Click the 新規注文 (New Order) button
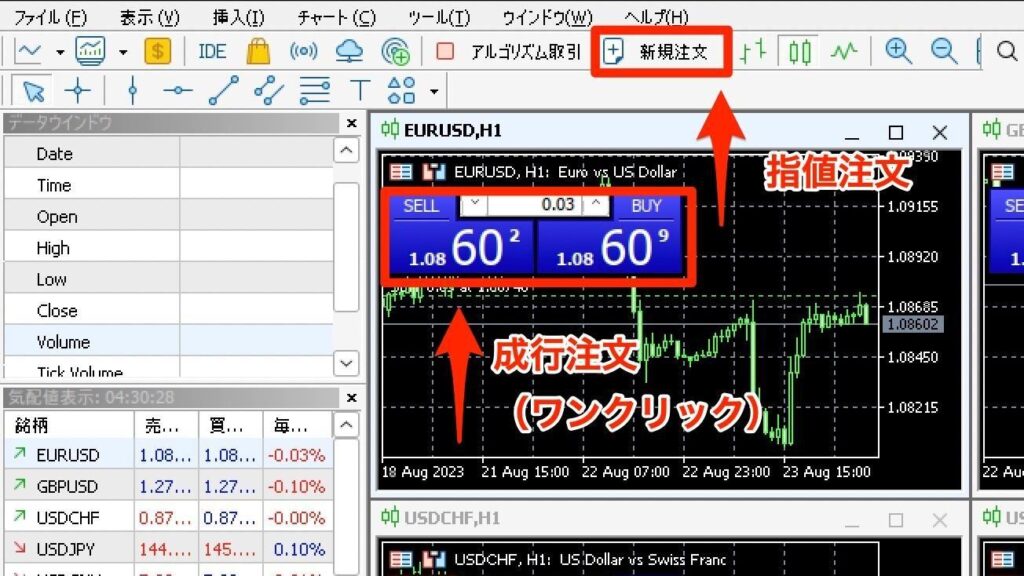This screenshot has width=1024, height=576. 661,52
